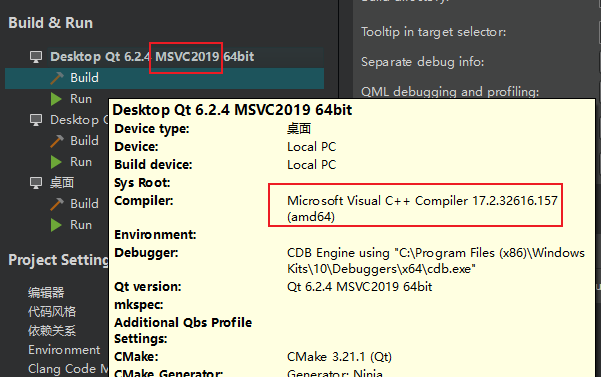Open Run settings of first kit
This screenshot has width=601, height=377.
[x=81, y=99]
